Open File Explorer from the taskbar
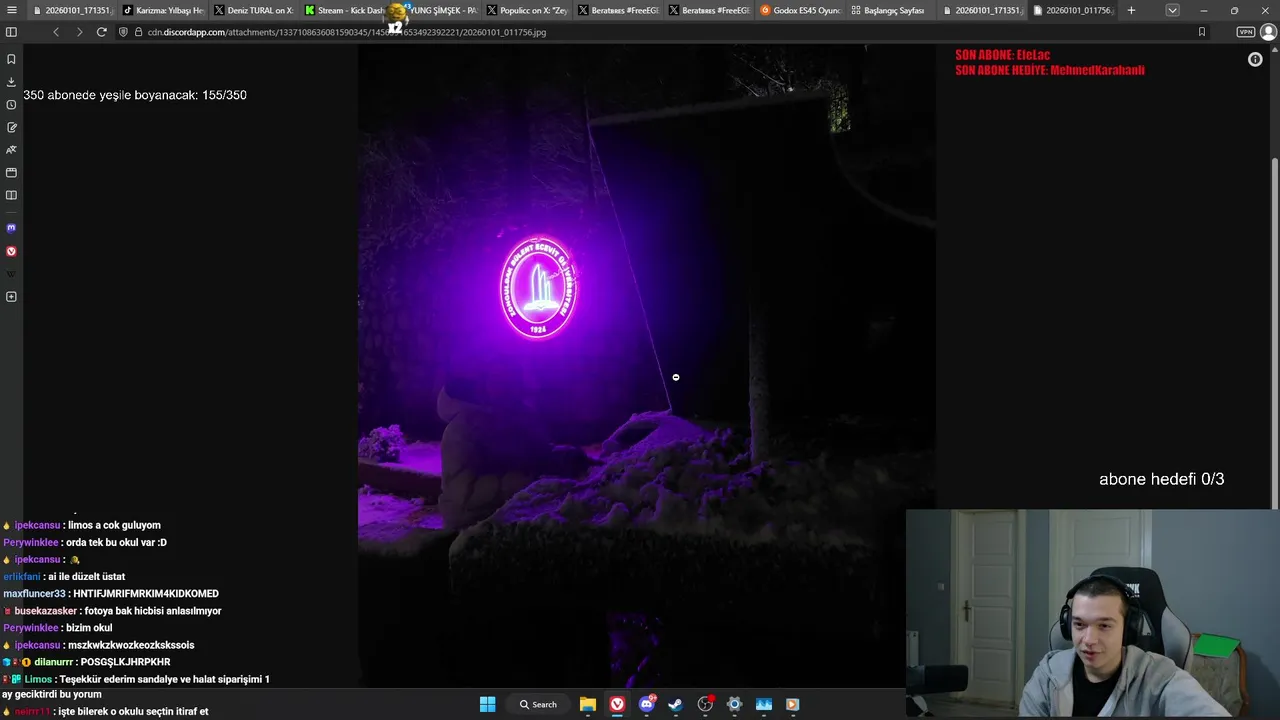The height and width of the screenshot is (720, 1280). coord(588,704)
